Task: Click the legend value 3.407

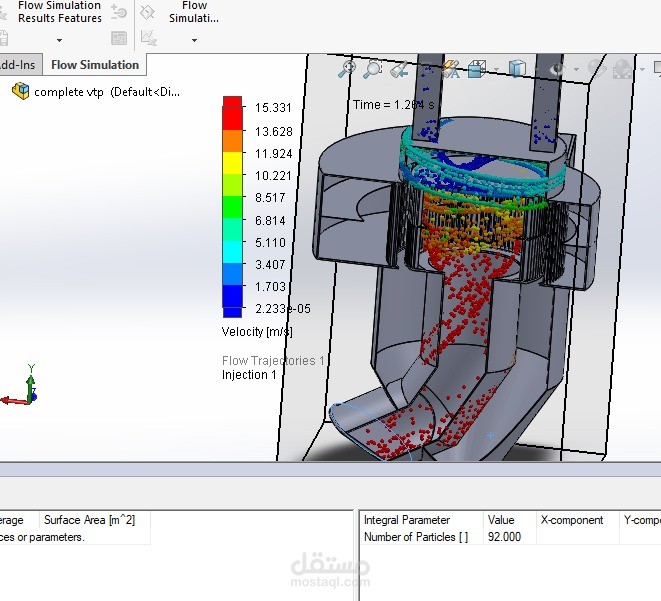Action: (270, 265)
